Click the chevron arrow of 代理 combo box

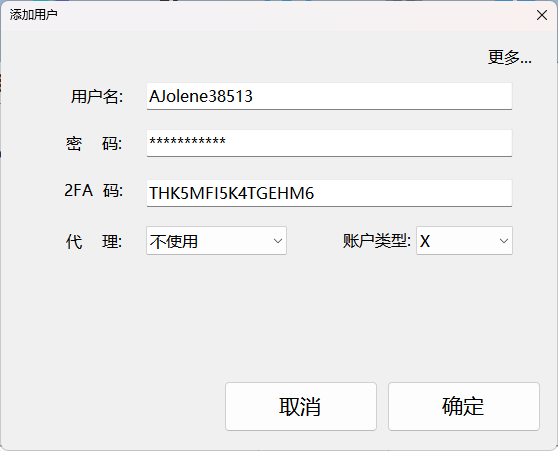(278, 241)
